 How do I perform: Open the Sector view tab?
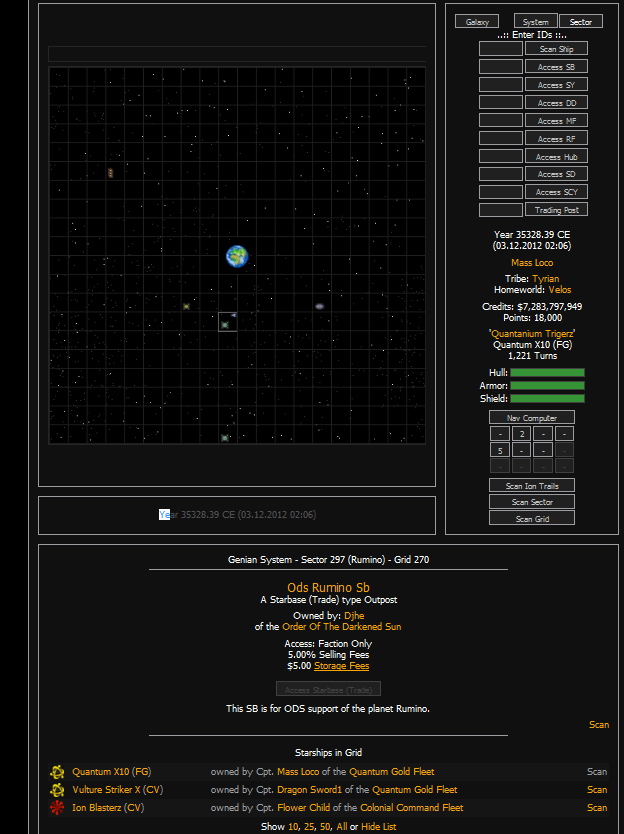[x=581, y=22]
